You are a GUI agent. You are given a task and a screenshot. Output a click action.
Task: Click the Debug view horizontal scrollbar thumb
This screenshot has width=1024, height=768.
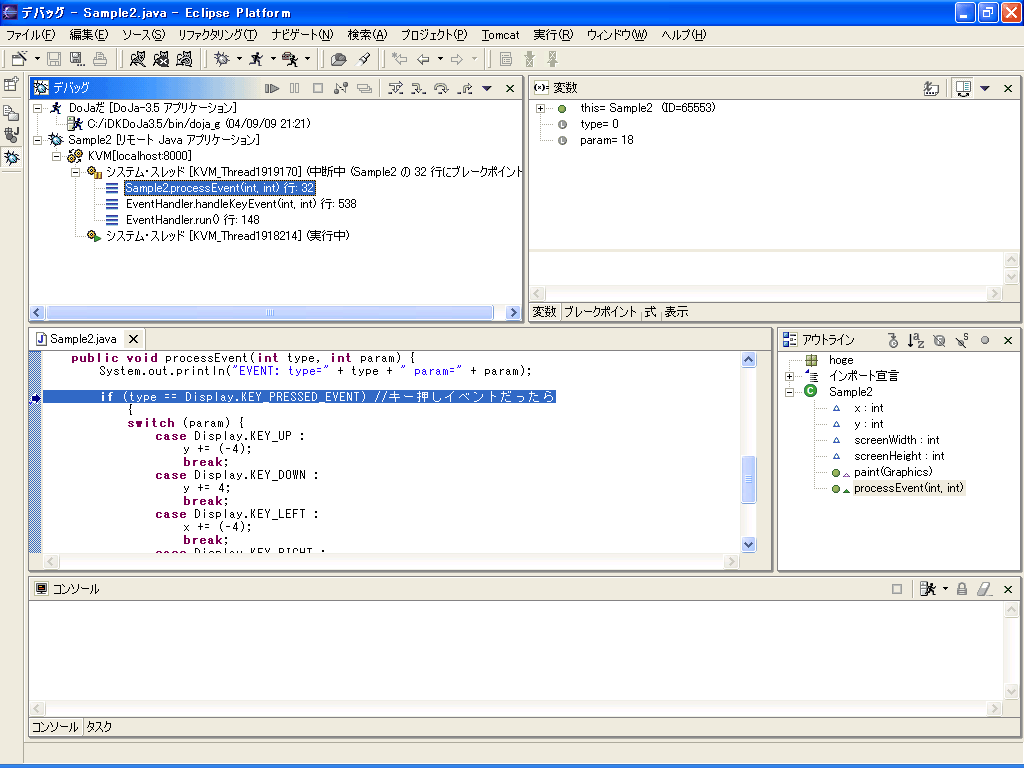(x=270, y=313)
